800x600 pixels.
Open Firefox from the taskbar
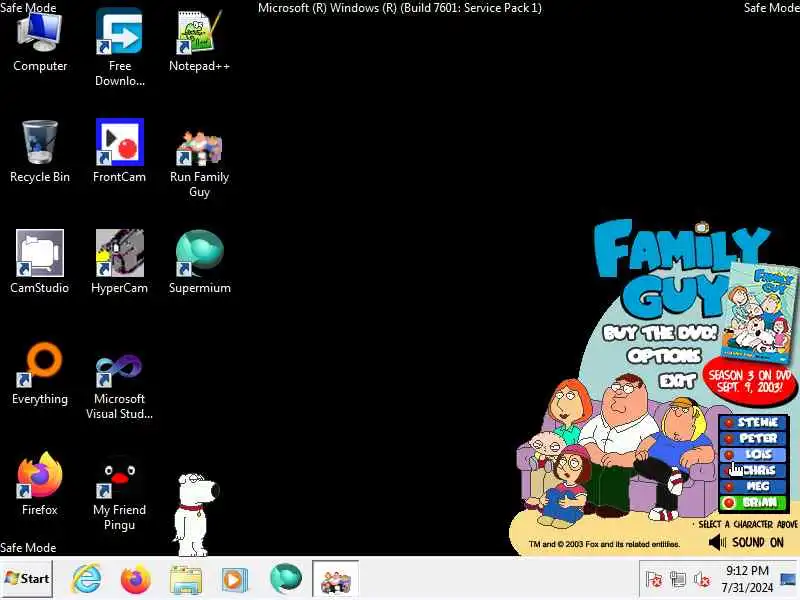(136, 579)
